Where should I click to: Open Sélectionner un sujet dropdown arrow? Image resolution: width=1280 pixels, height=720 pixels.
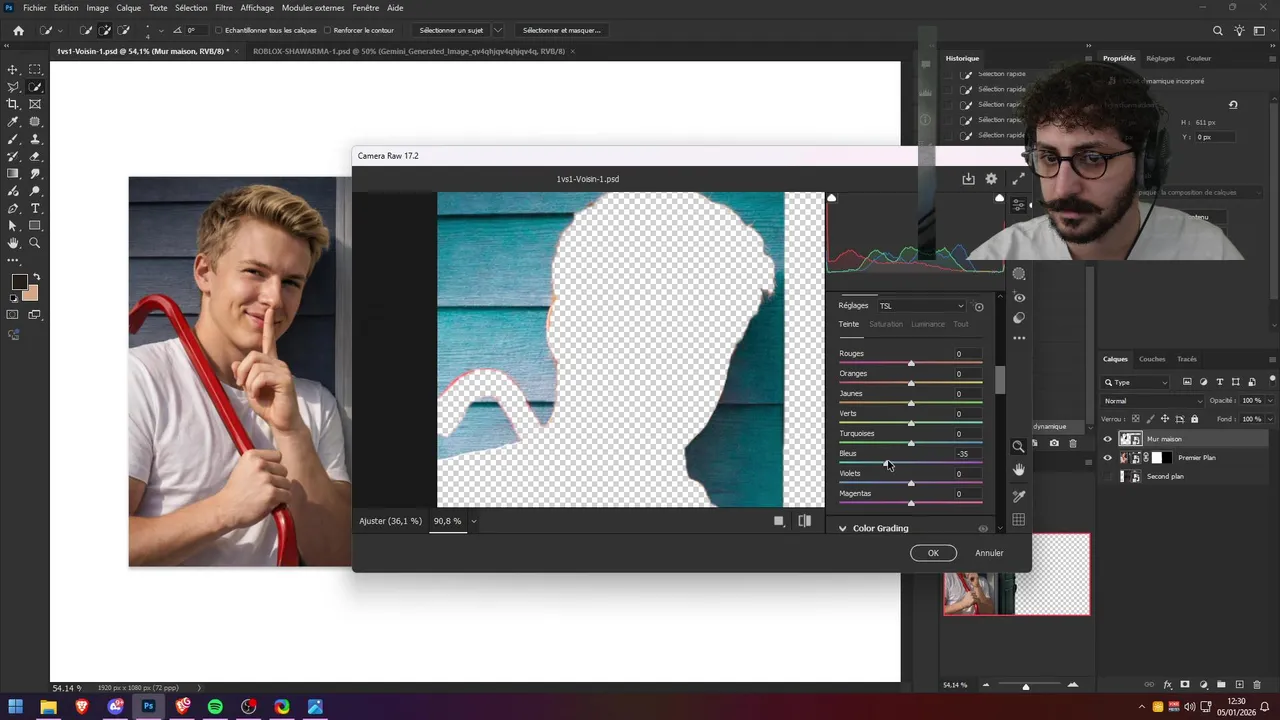pyautogui.click(x=498, y=30)
